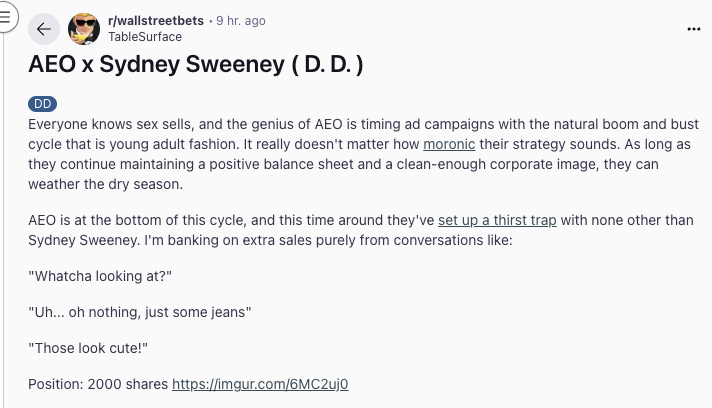Click the wallstreetbets subreddit avatar
Viewport: 712px width, 408px height.
(x=84, y=29)
